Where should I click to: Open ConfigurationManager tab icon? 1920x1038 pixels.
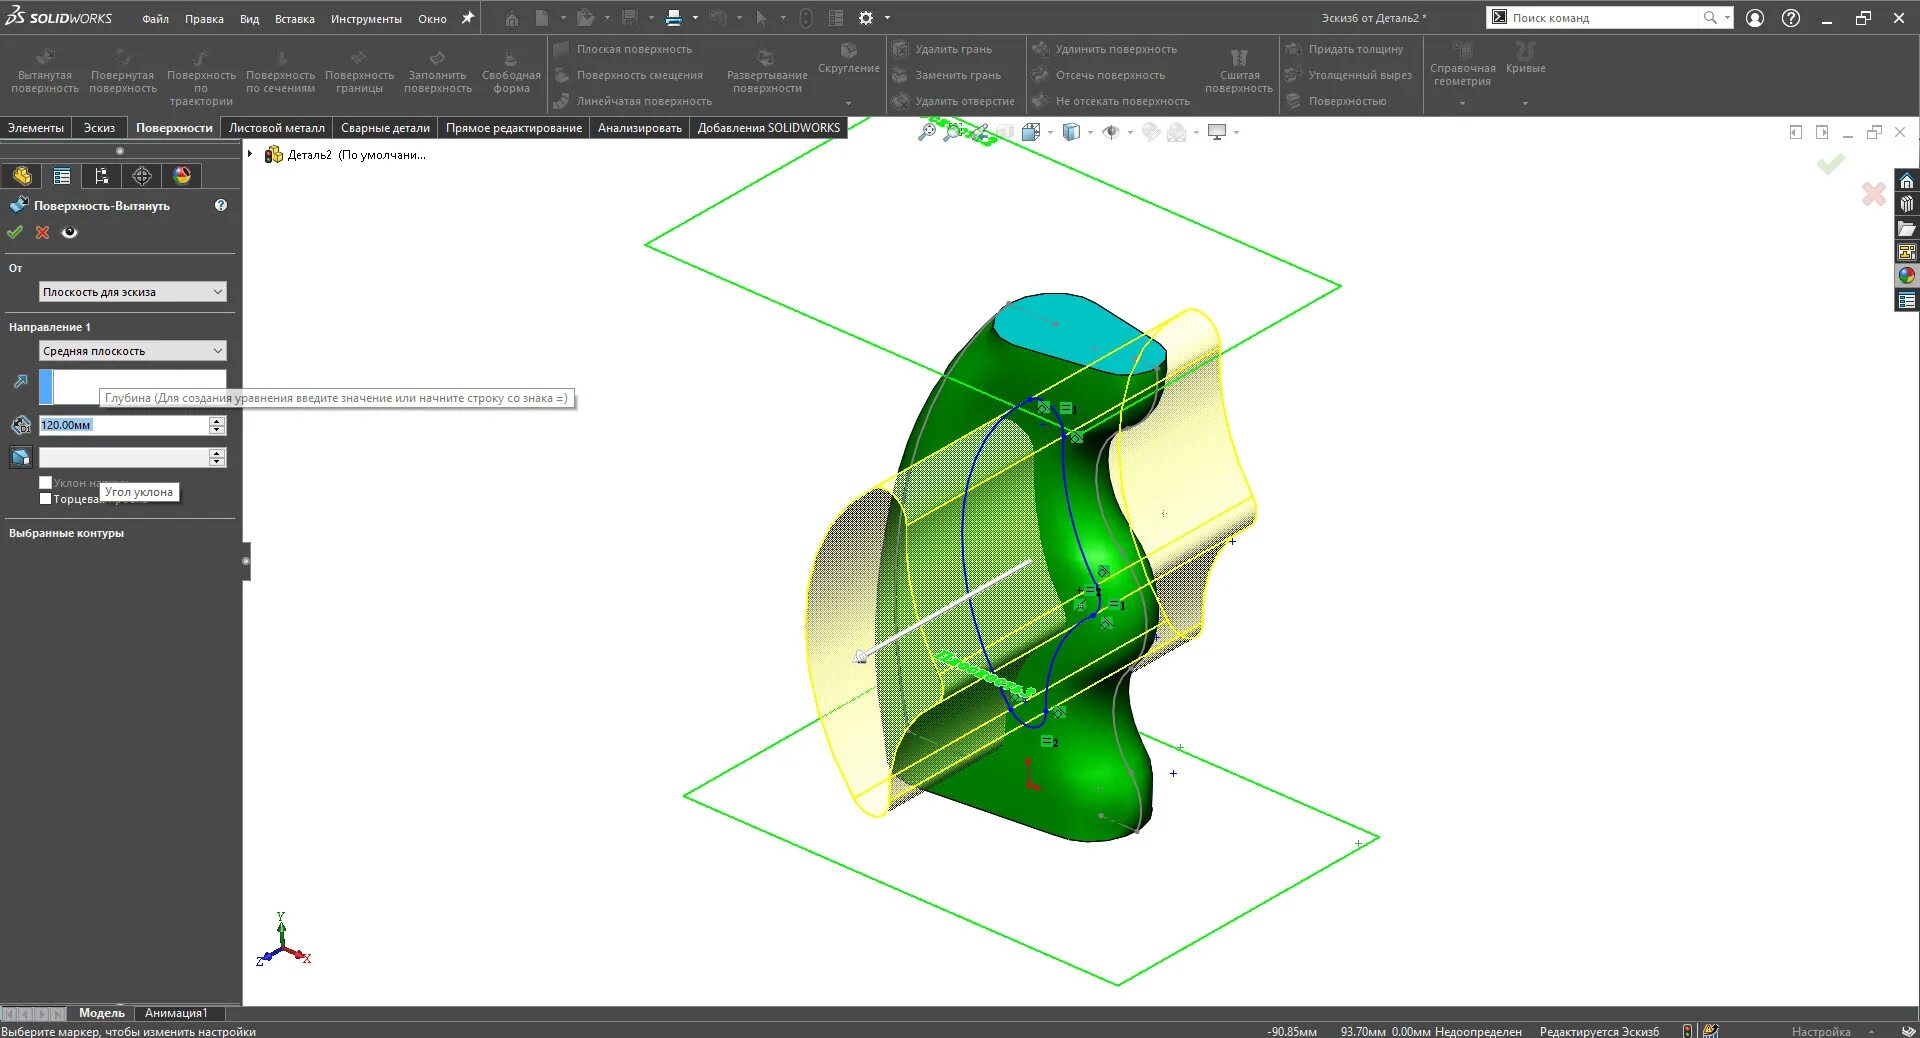click(102, 176)
